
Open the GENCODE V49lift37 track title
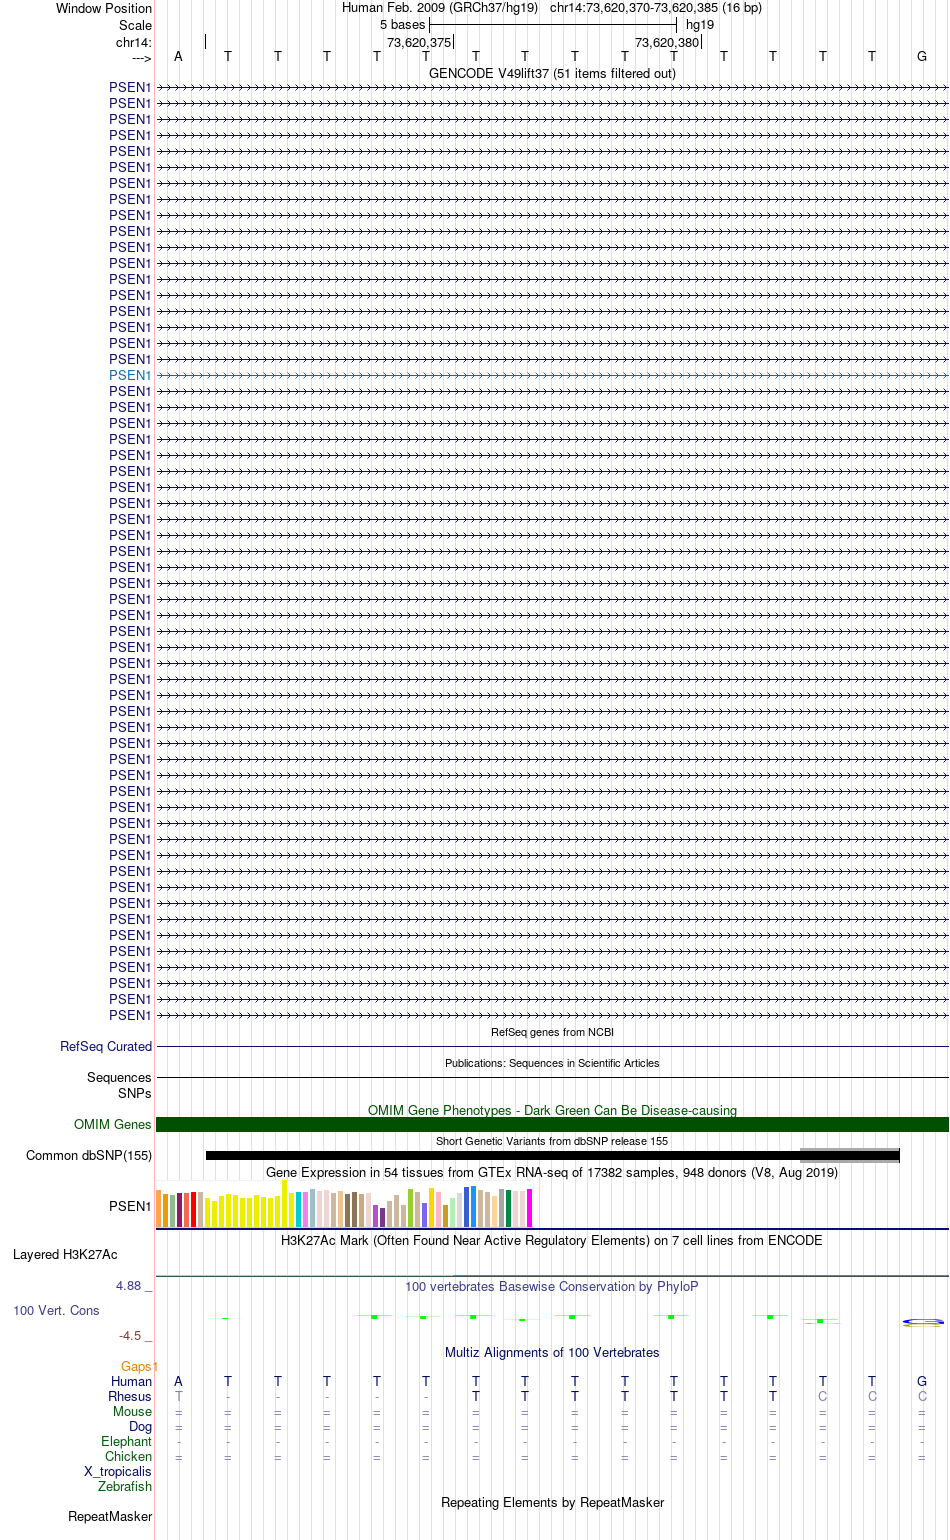coord(552,73)
